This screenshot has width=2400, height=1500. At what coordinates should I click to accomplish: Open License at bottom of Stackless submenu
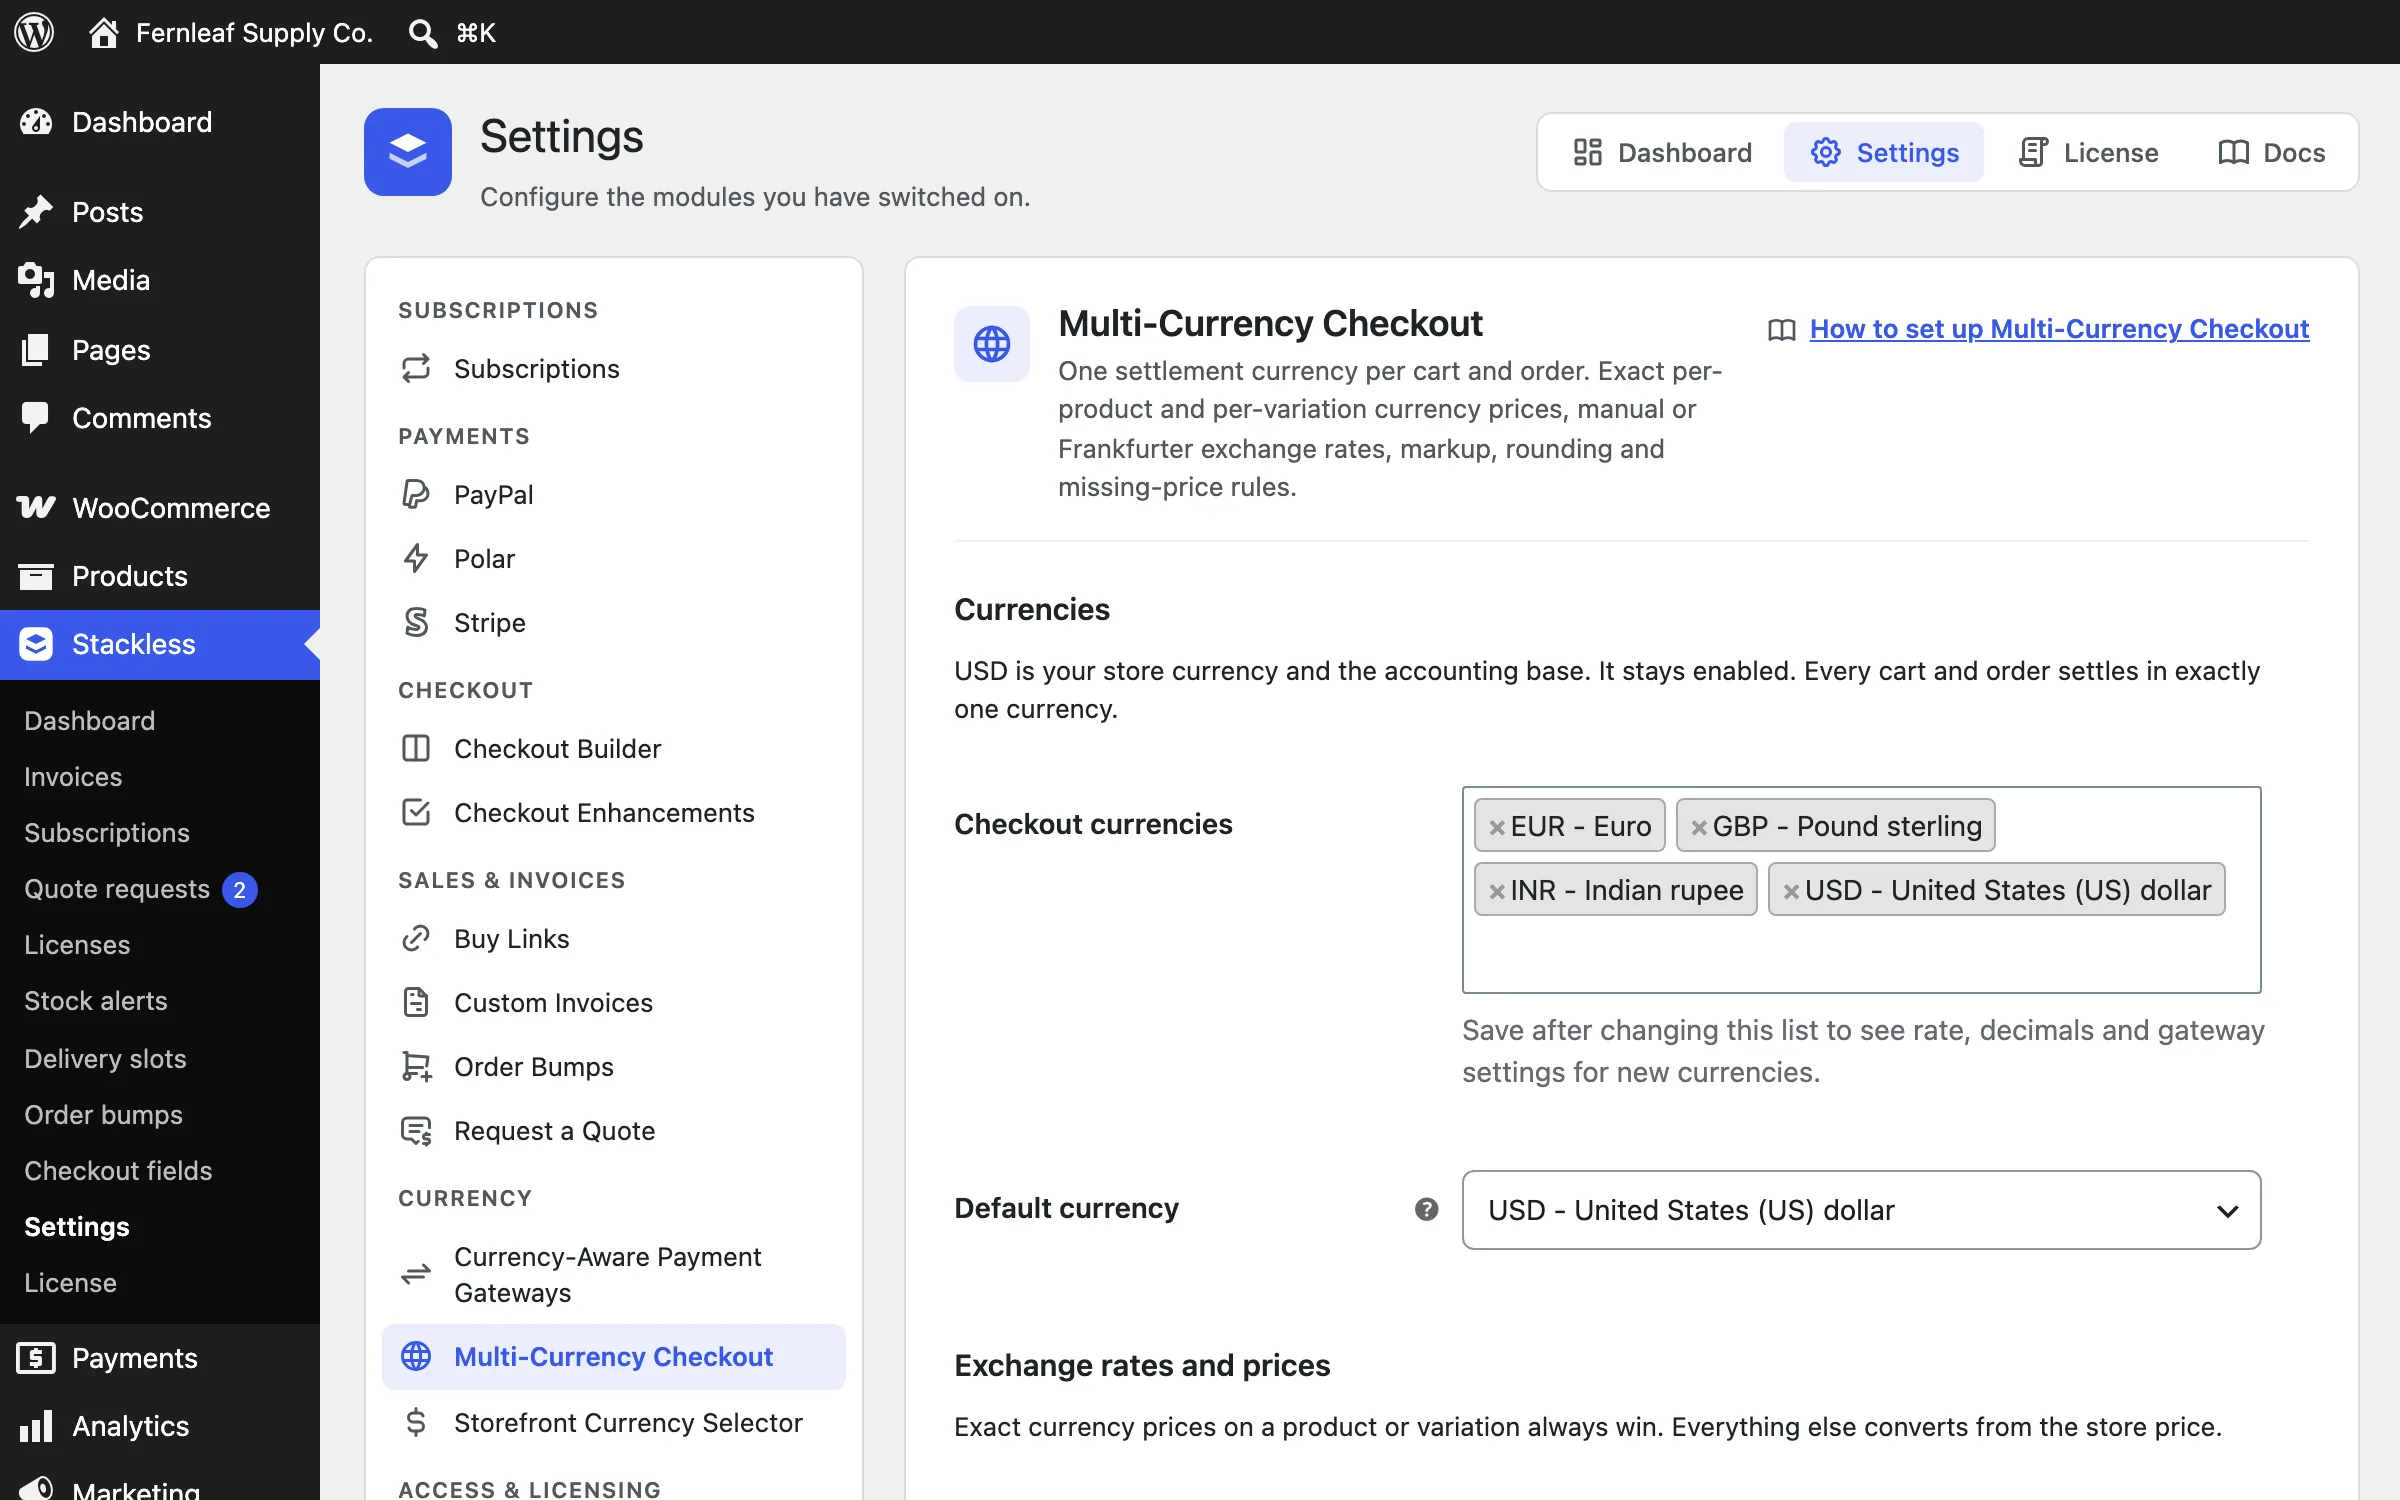point(70,1282)
